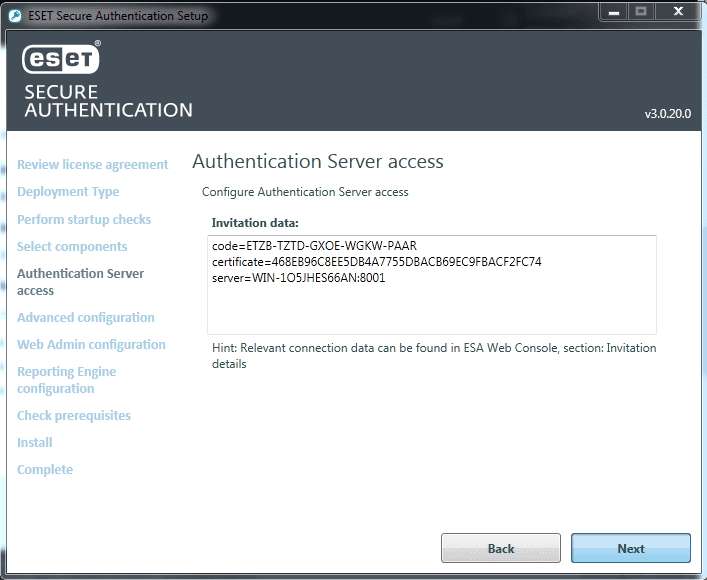This screenshot has height=580, width=707.
Task: Go to the Web Admin configuration step
Action: click(x=91, y=344)
